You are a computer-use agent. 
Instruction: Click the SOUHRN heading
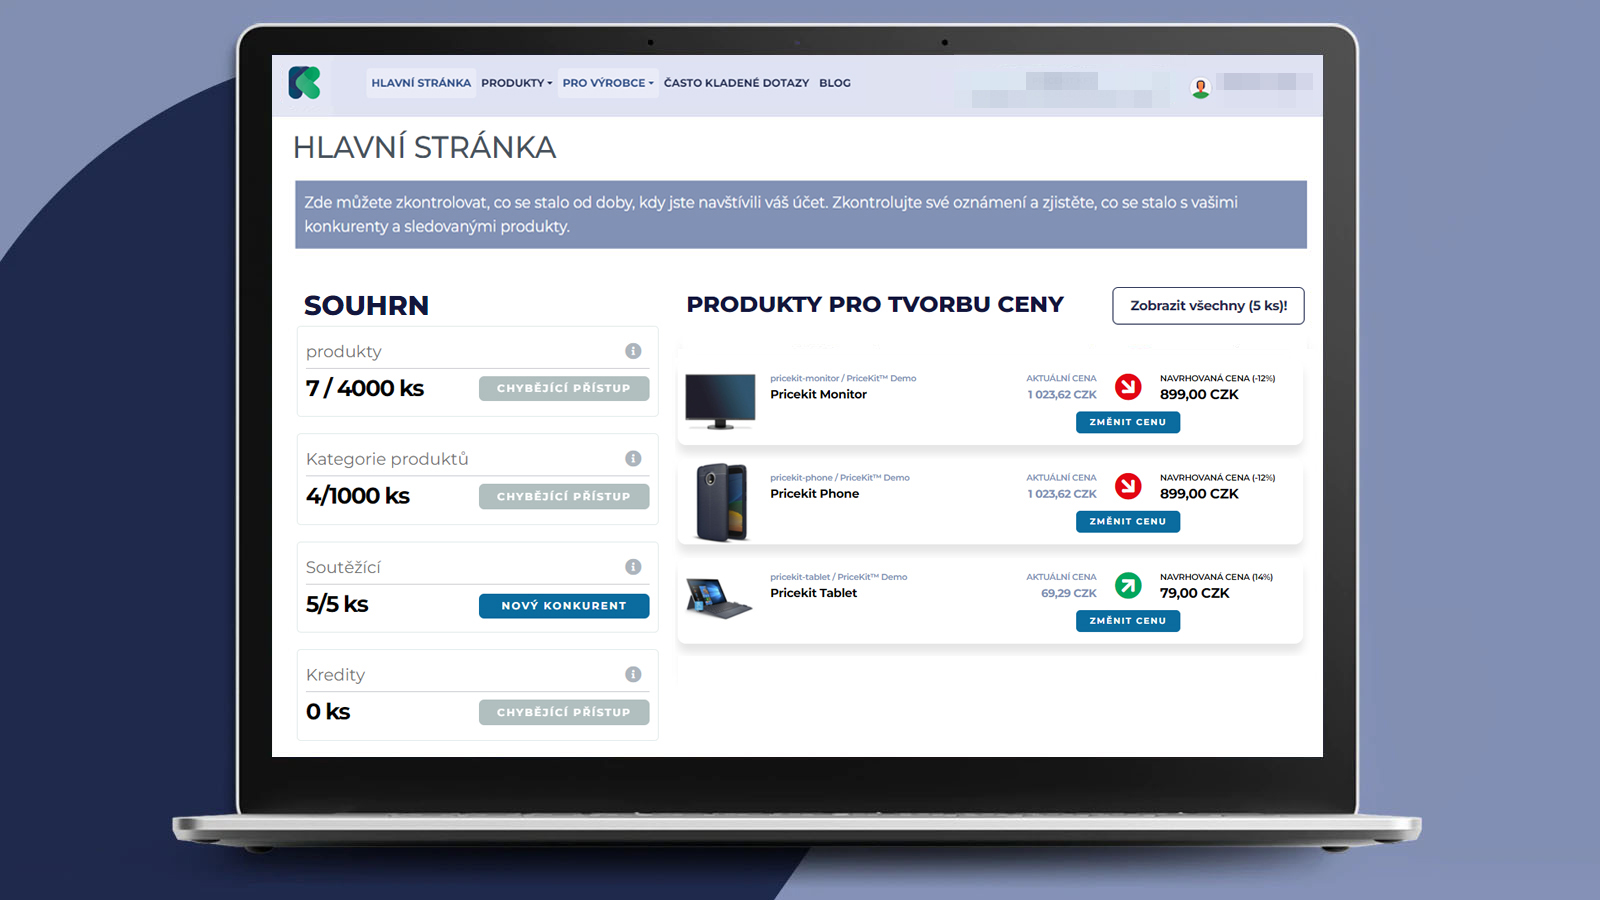pos(366,306)
